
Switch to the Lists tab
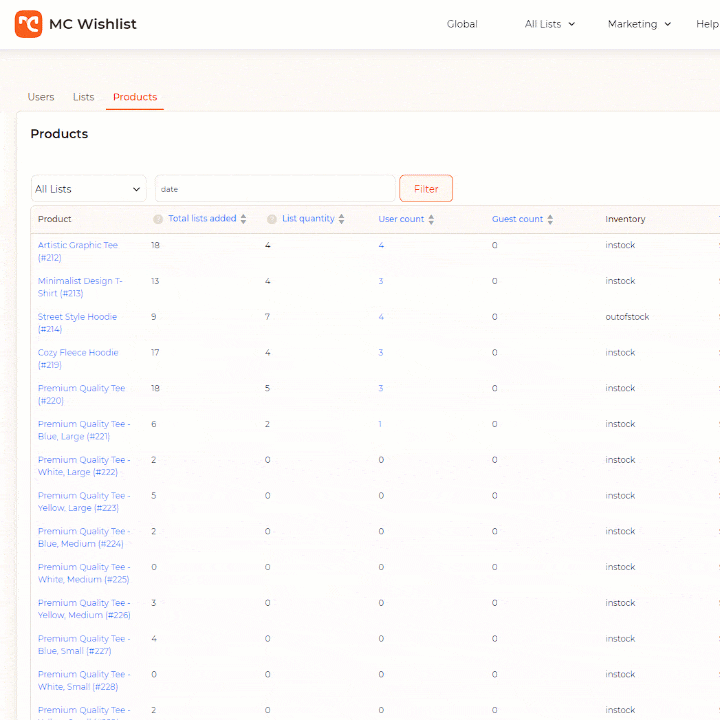83,97
